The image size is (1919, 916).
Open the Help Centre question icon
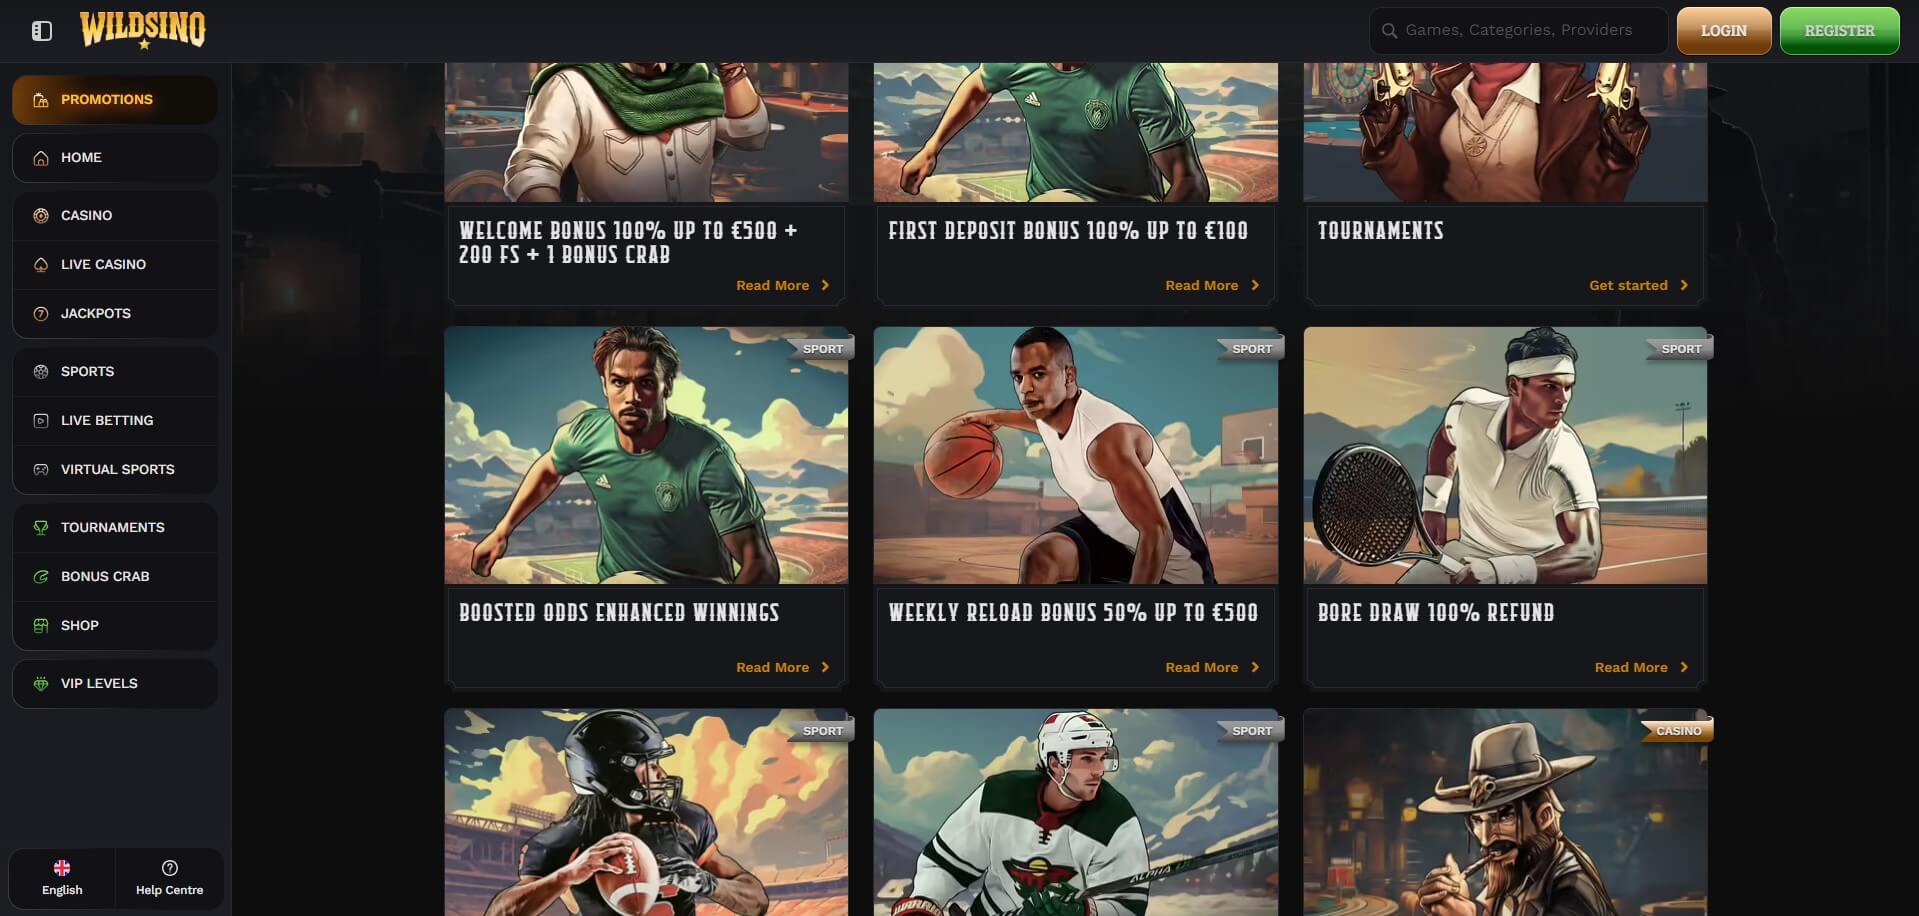coord(170,868)
